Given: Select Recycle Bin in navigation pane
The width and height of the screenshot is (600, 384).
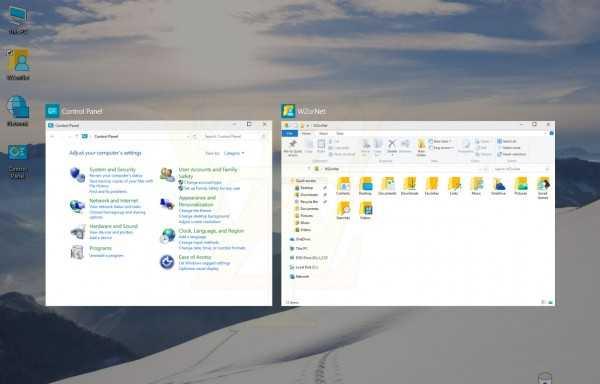Looking at the screenshot, I should pos(308,202).
